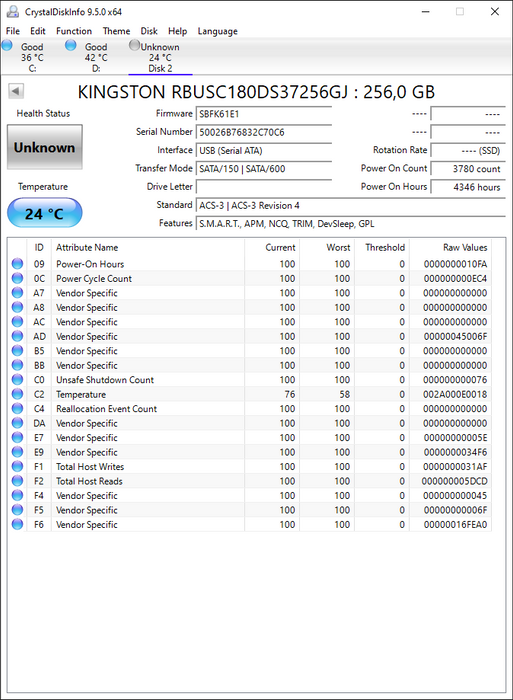Click the status orb for attribute A8
The width and height of the screenshot is (513, 700).
tap(17, 307)
